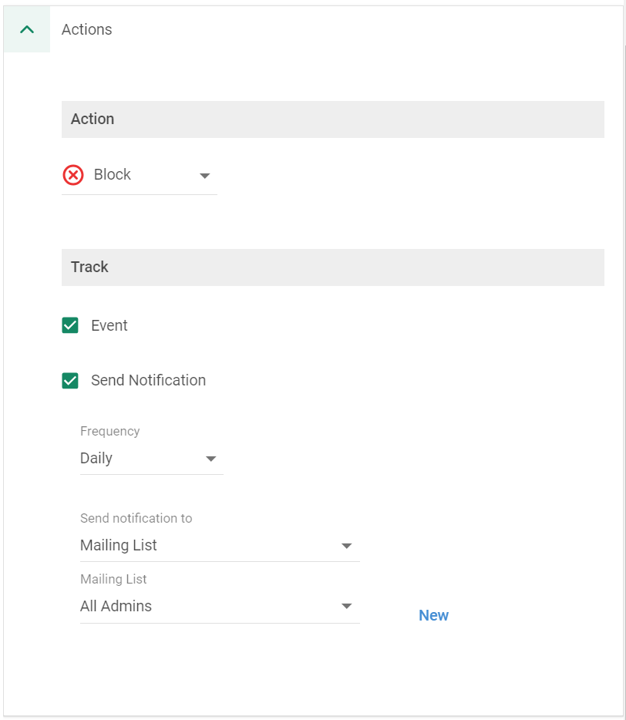Click the Frequency field label

coord(110,431)
